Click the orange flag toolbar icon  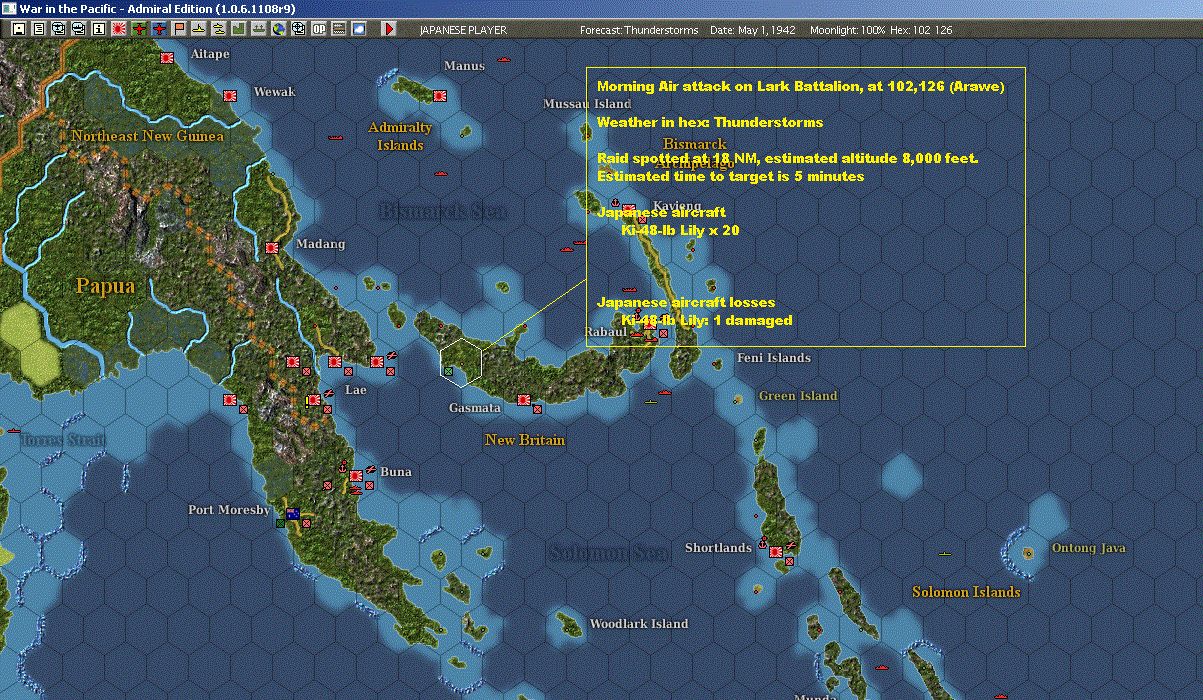pyautogui.click(x=179, y=29)
